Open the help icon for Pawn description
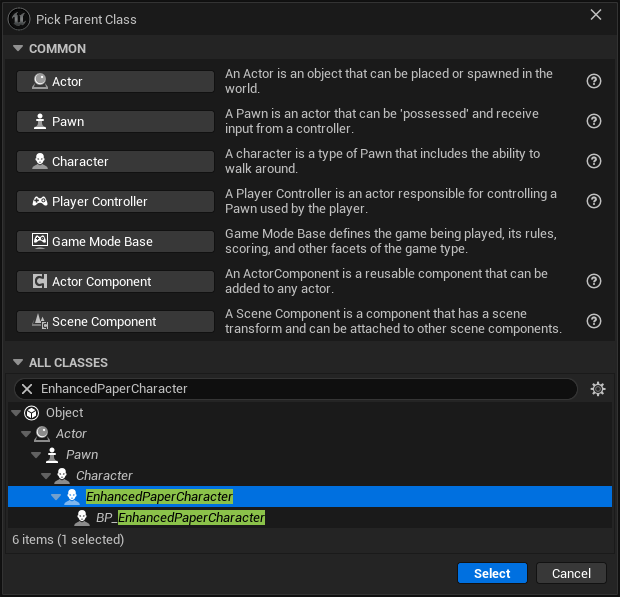 [x=594, y=121]
